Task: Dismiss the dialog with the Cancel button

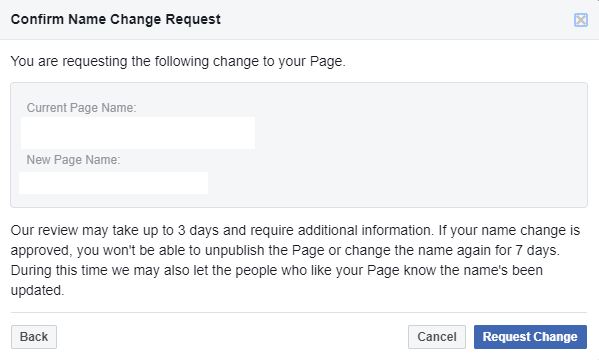Action: tap(437, 337)
